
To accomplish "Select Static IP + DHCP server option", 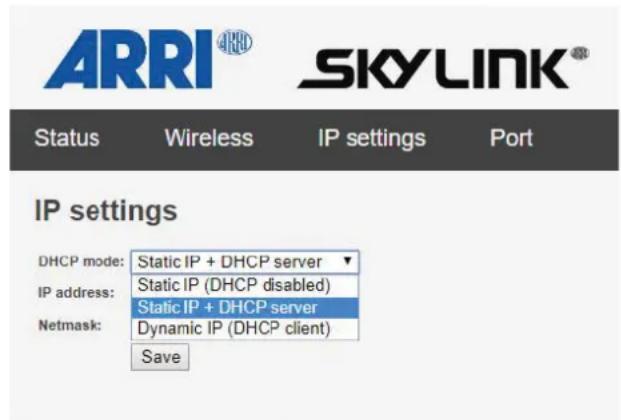I will point(245,308).
